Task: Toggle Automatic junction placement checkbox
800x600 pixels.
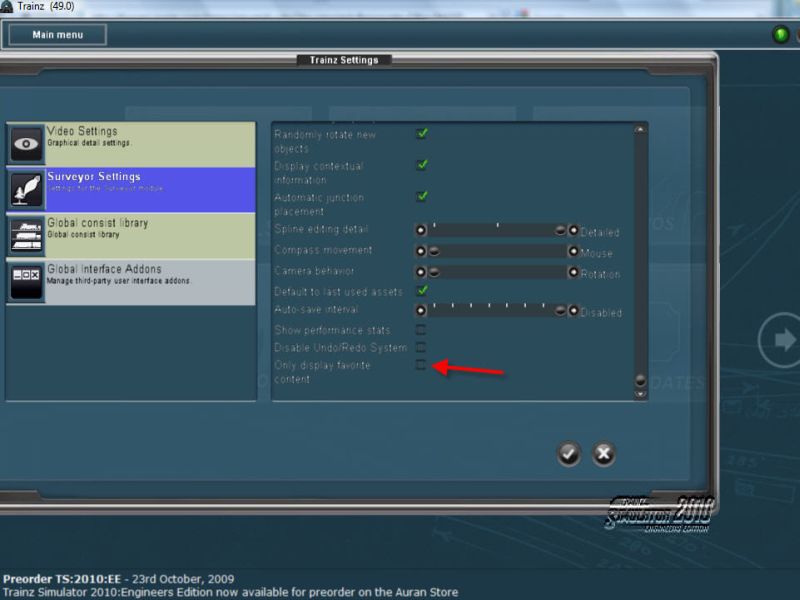Action: tap(421, 196)
